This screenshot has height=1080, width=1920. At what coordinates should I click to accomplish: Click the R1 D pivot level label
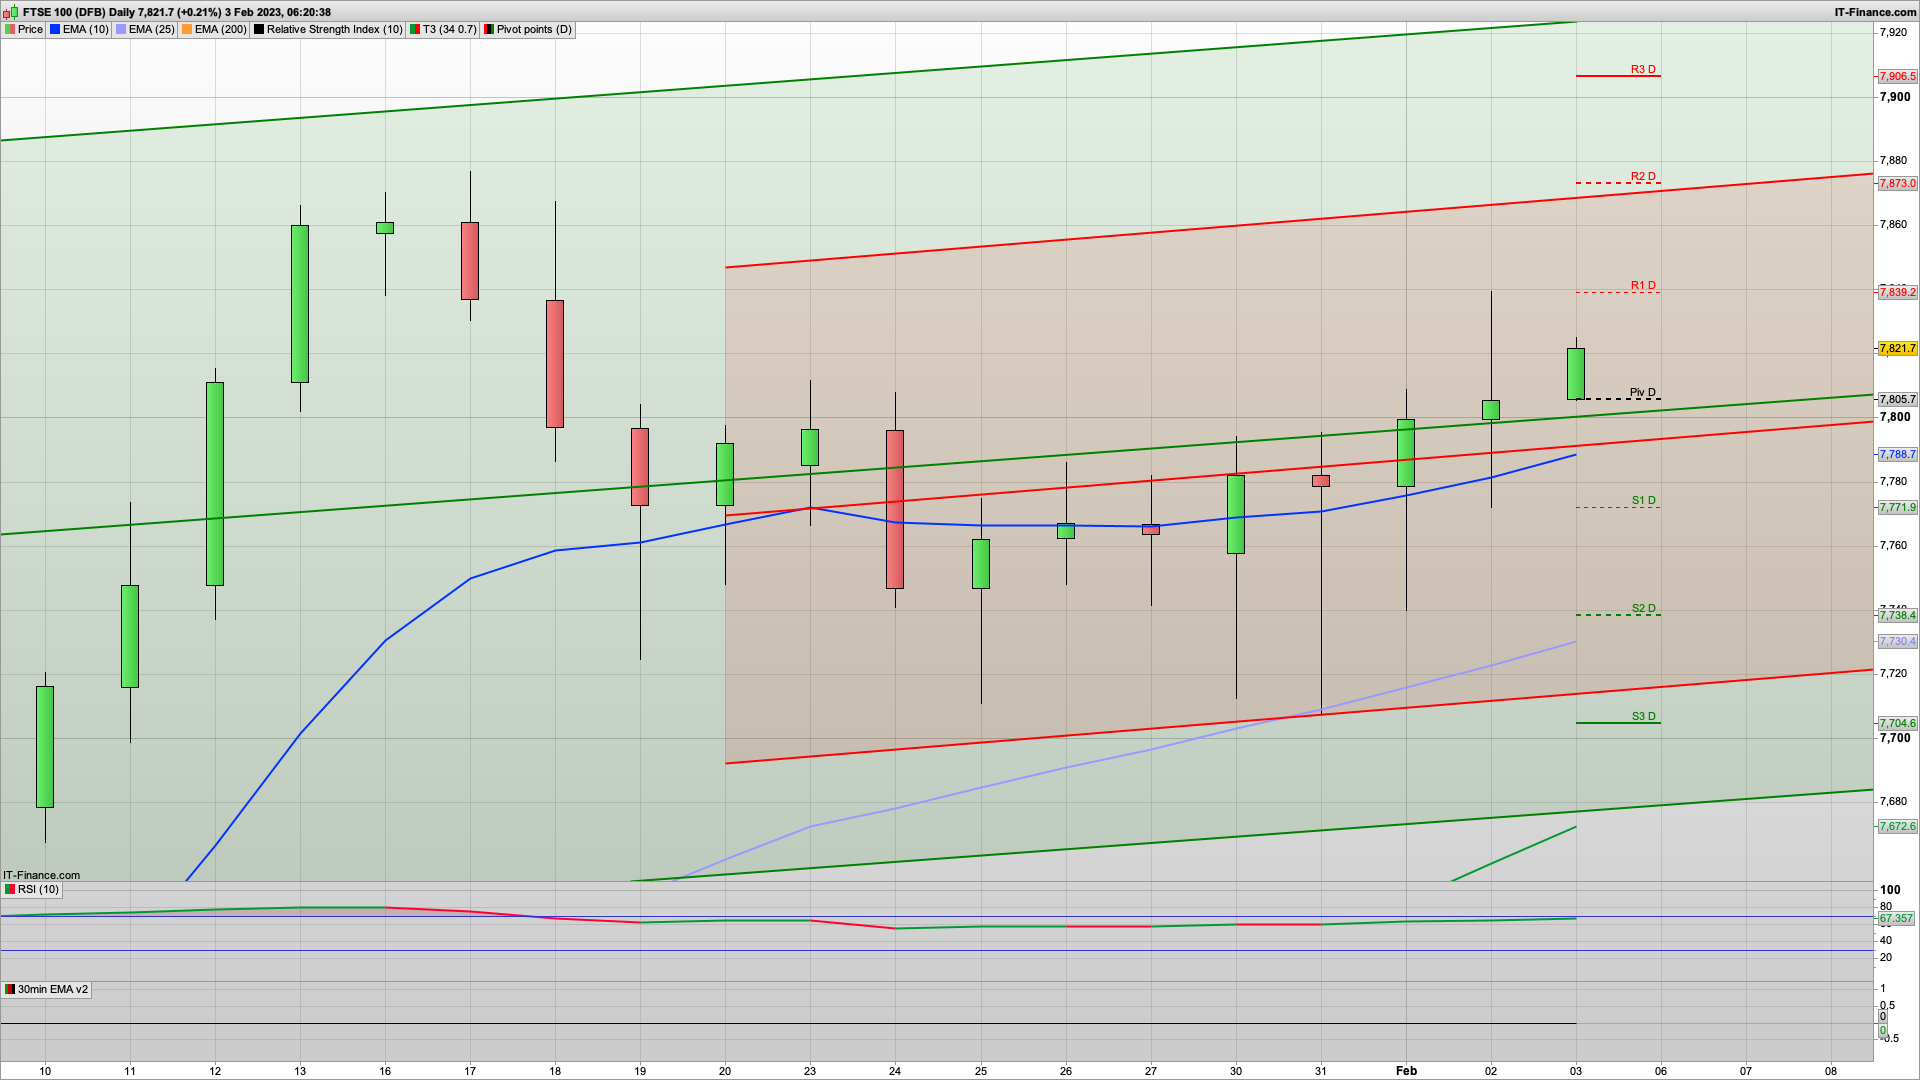click(x=1643, y=285)
